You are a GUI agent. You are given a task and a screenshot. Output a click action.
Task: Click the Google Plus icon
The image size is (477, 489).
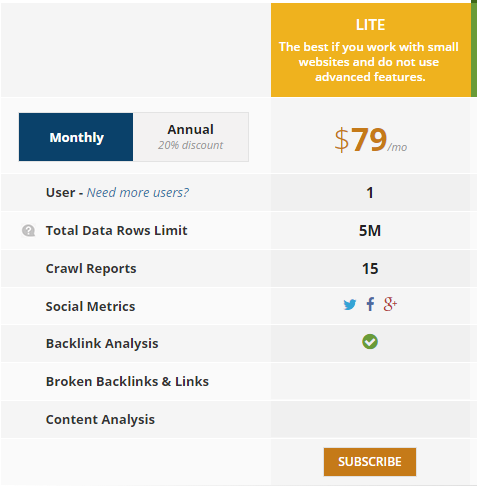pos(390,304)
